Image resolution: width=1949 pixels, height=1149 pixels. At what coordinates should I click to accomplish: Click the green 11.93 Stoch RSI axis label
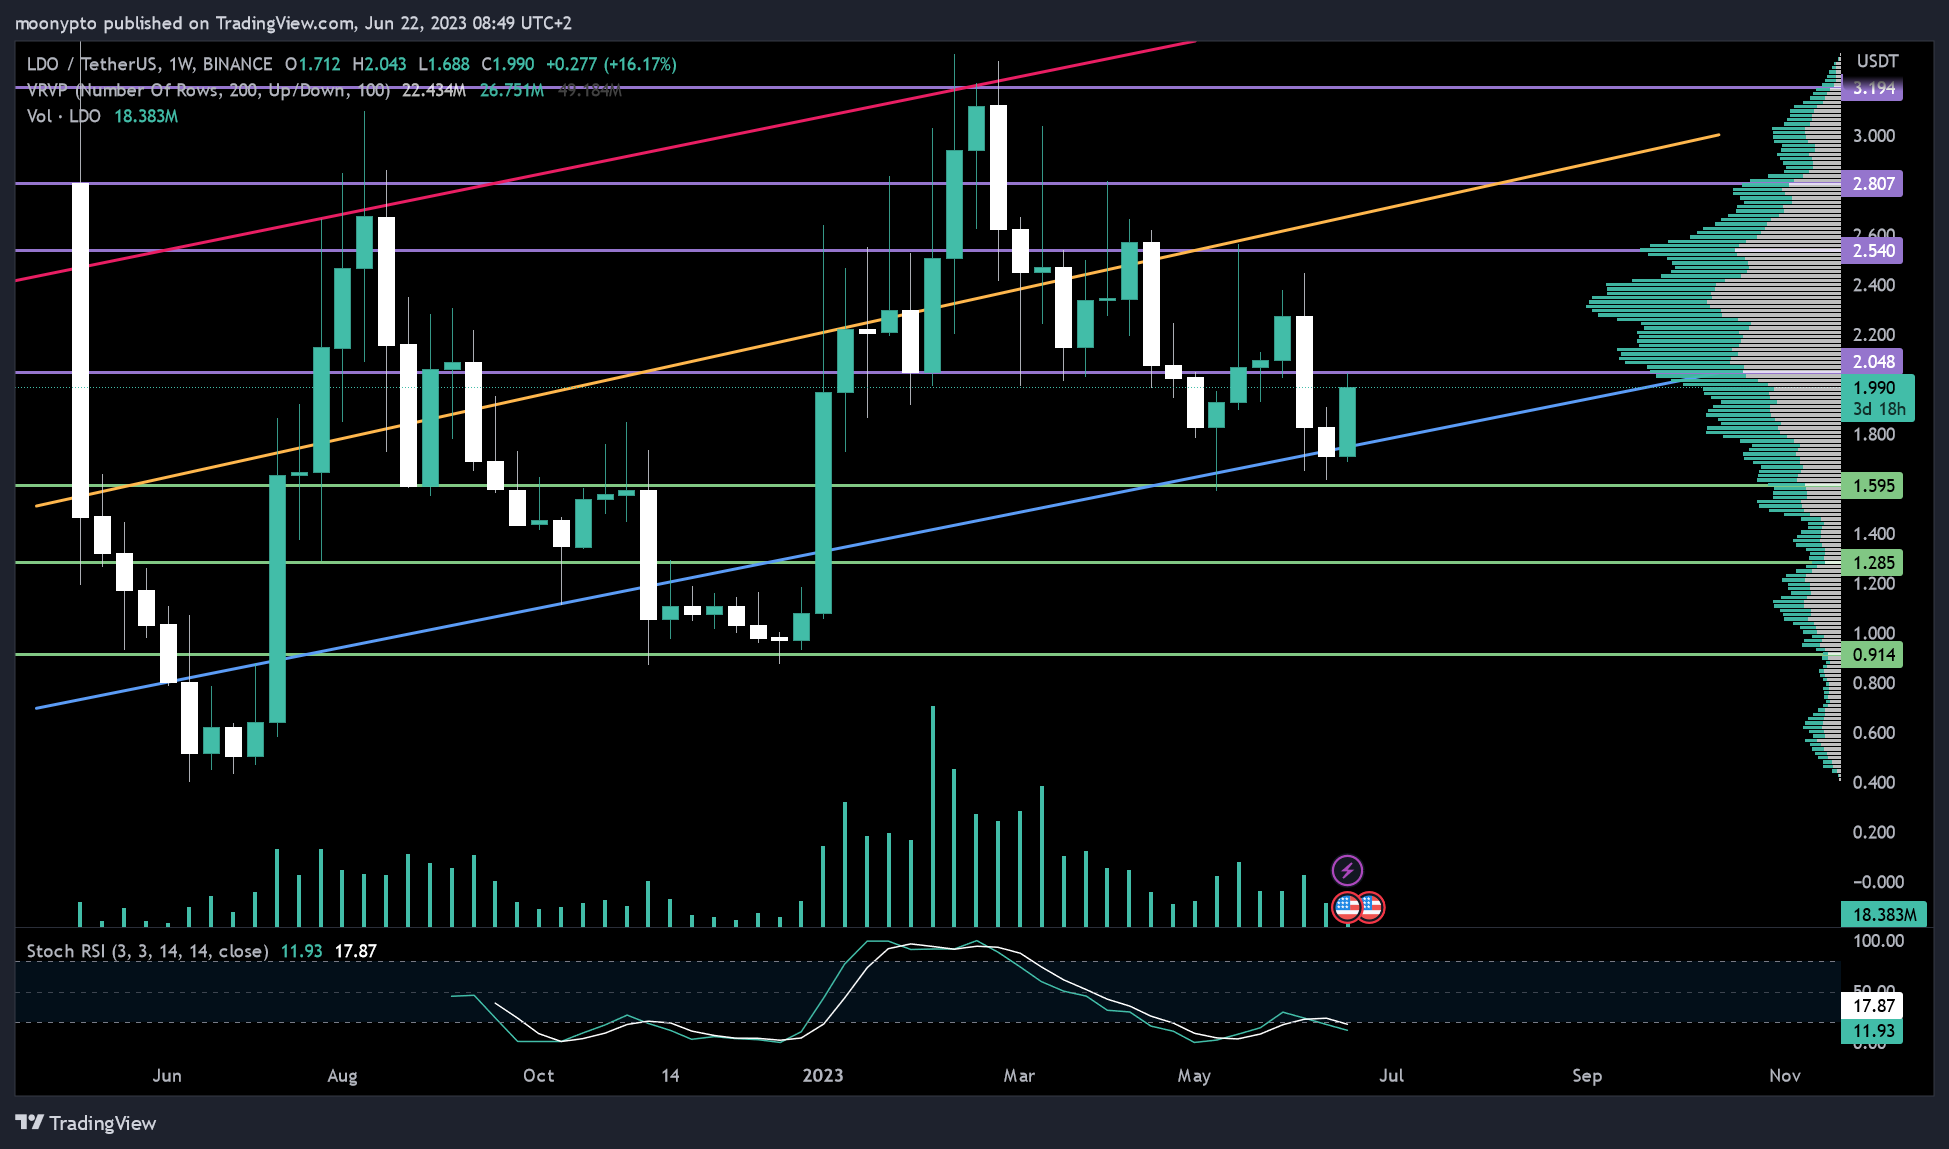(1873, 1031)
